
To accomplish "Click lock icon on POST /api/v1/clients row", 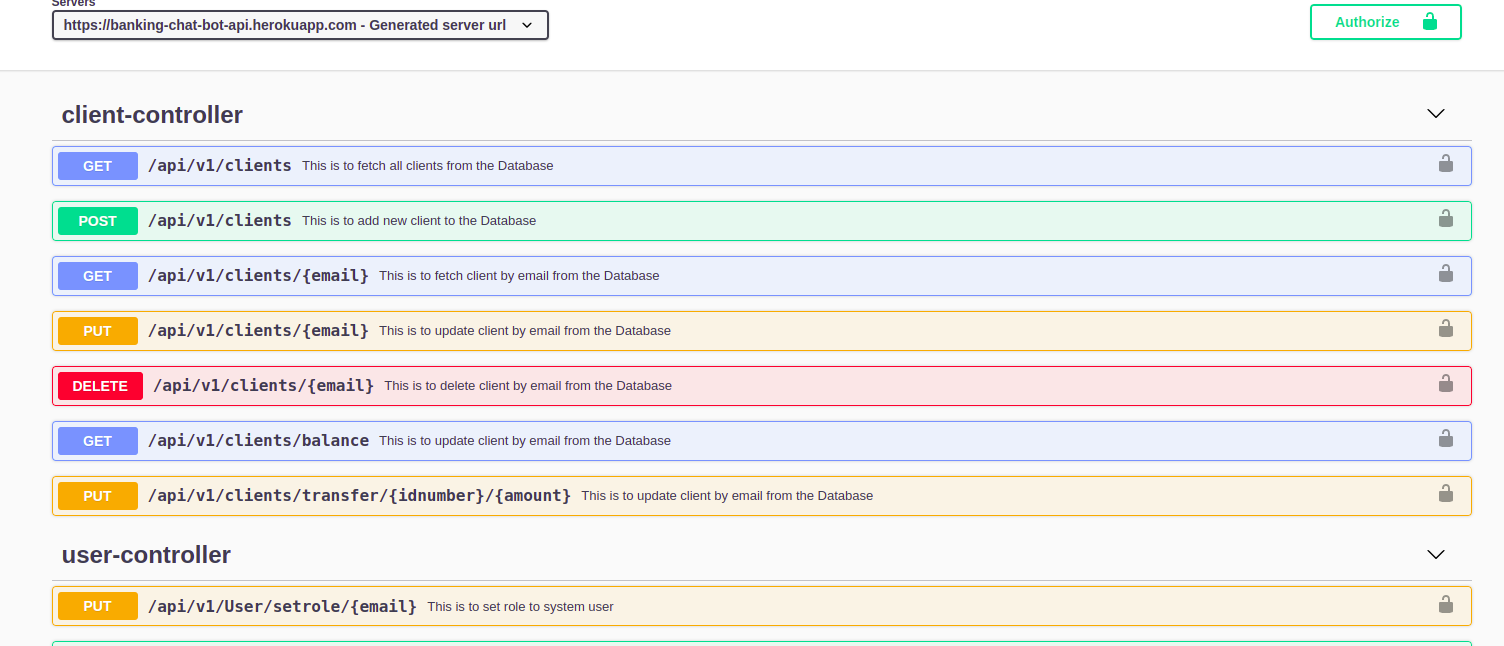I will coord(1445,219).
